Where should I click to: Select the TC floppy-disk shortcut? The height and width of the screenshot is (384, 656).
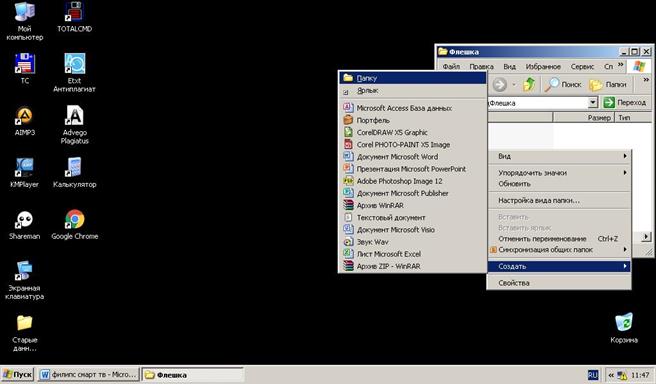pos(25,69)
